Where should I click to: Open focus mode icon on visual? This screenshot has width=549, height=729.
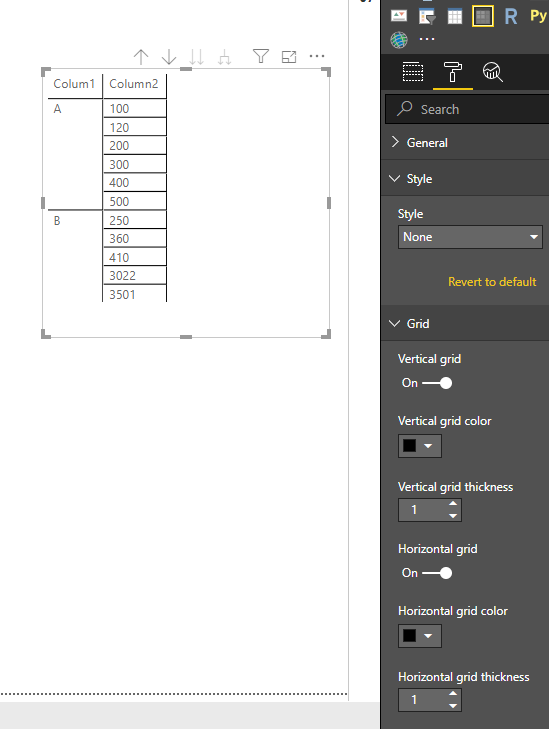(x=289, y=57)
